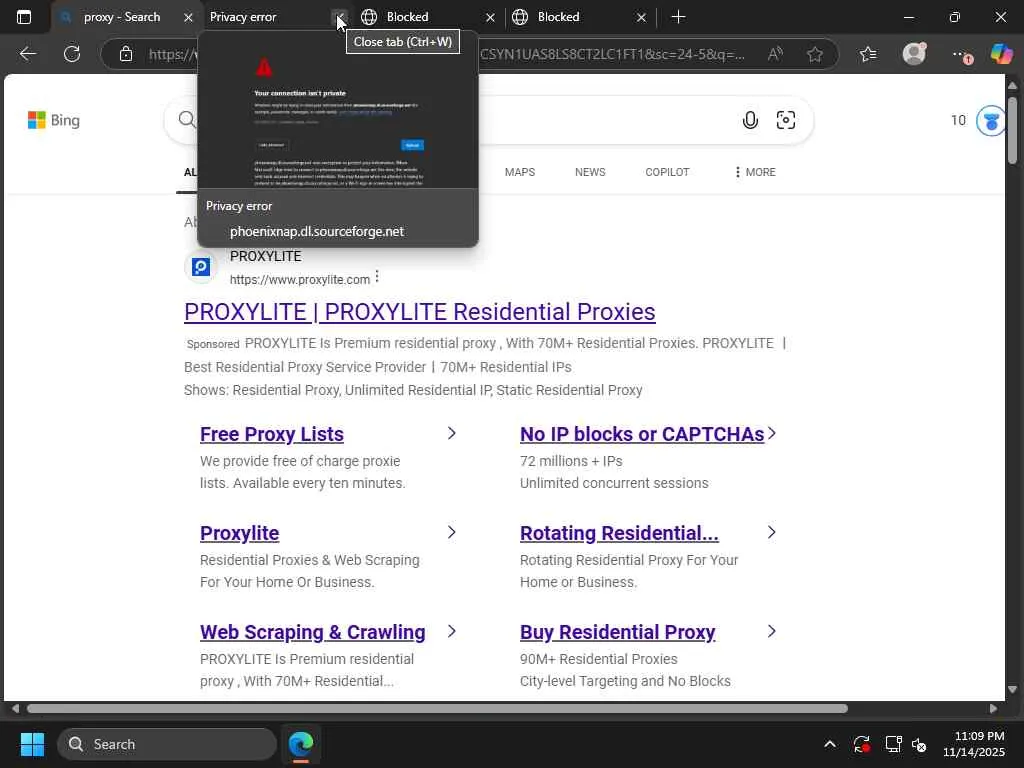Open visual search camera icon
The width and height of the screenshot is (1024, 768).
point(786,120)
